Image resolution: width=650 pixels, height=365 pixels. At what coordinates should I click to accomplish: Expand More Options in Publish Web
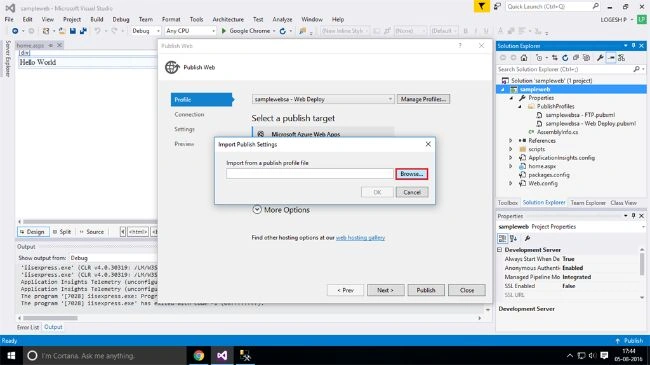[x=281, y=210]
